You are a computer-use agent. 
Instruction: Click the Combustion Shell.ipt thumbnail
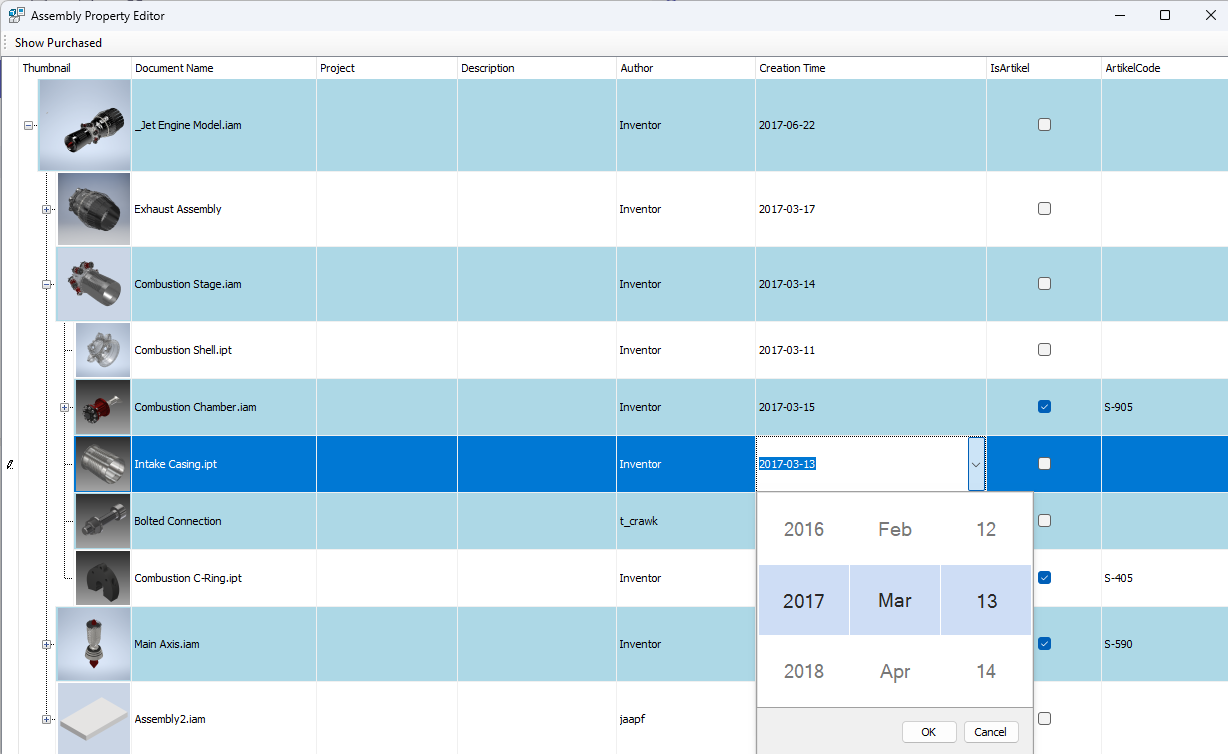(102, 349)
